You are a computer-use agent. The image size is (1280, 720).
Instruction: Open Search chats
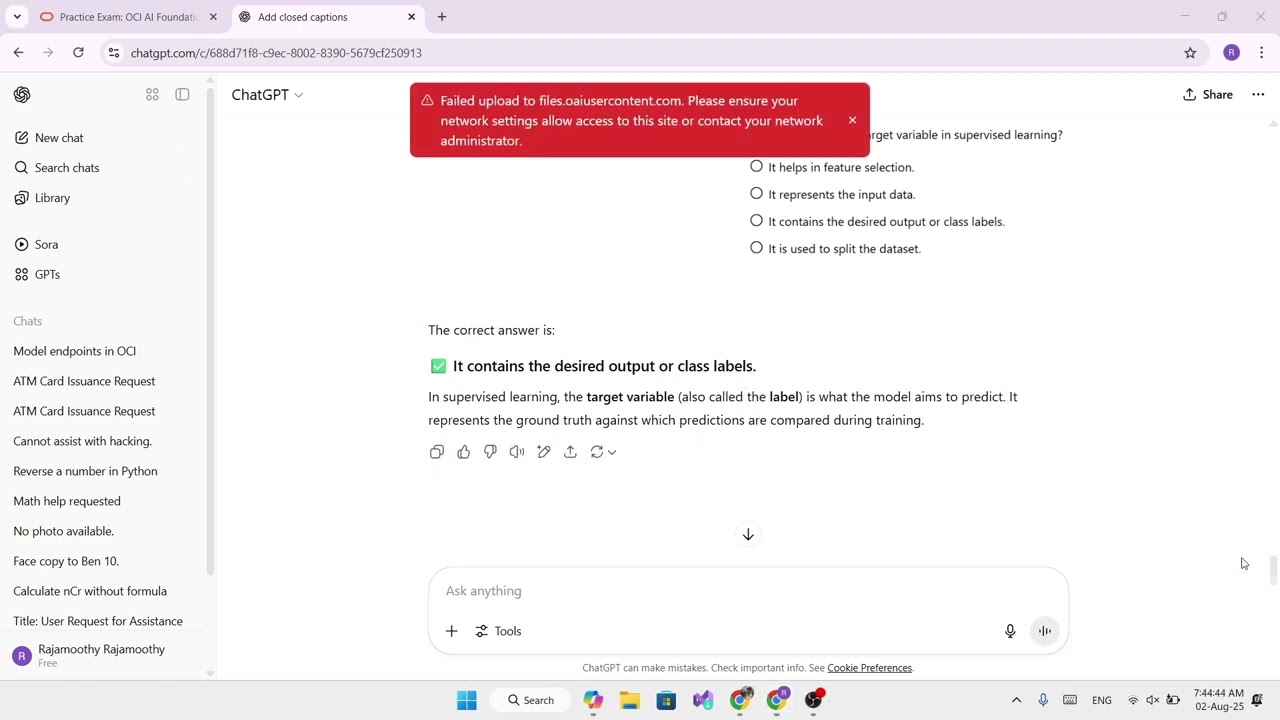click(67, 168)
